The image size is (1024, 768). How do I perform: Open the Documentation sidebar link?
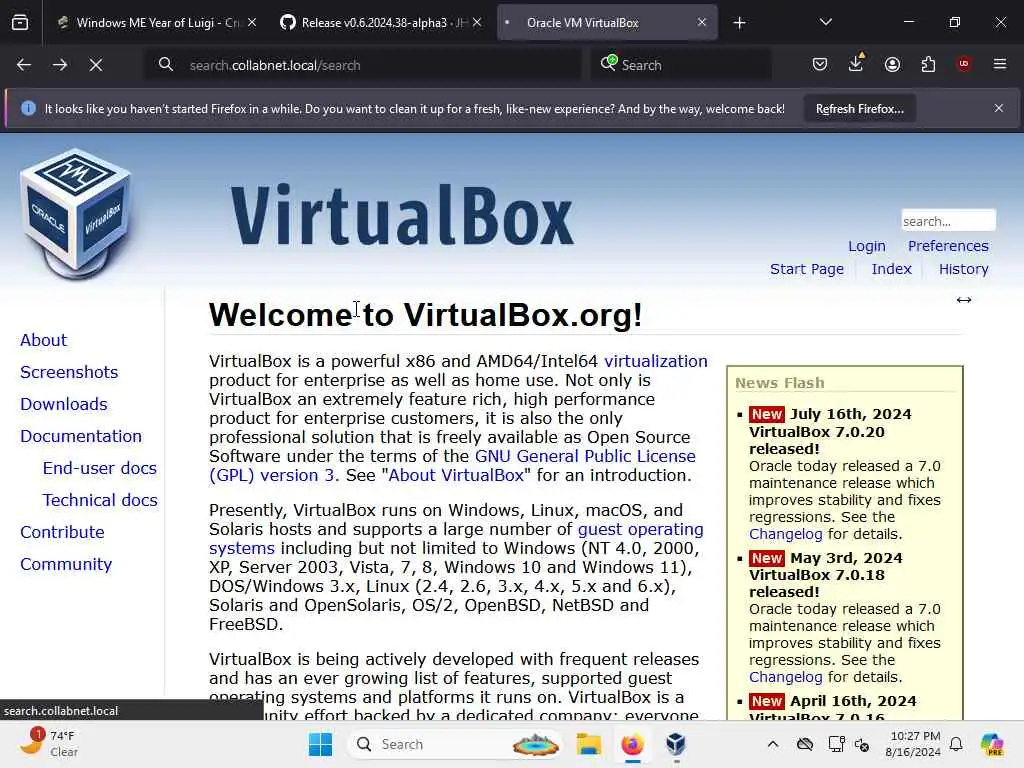81,436
